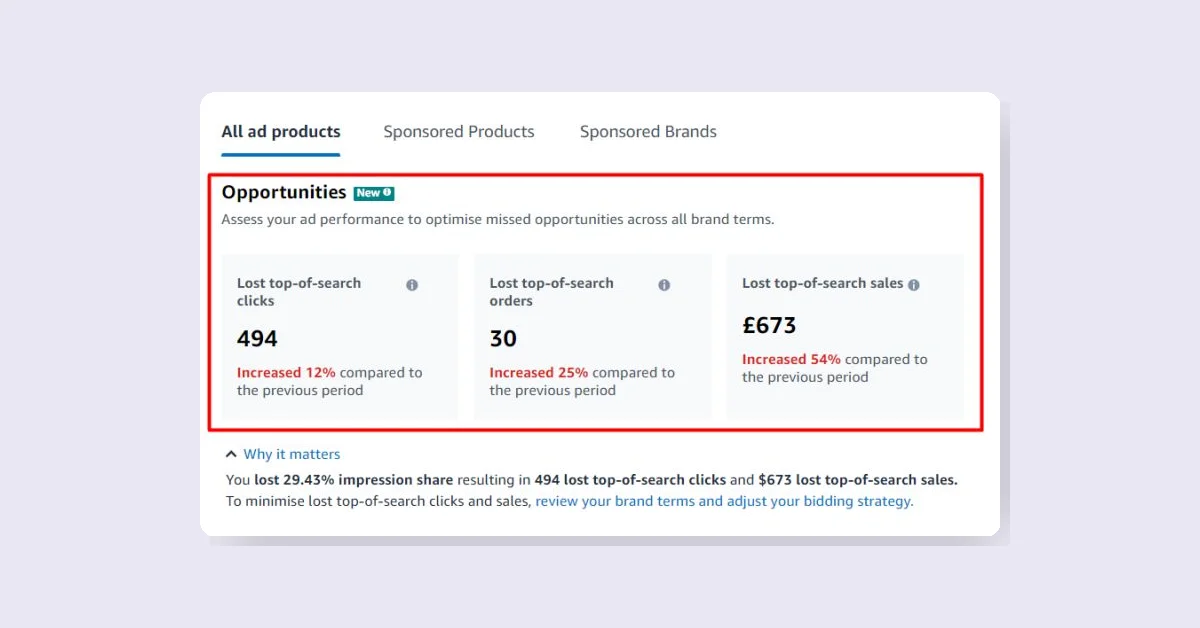Toggle the Why it matters disclosure arrow
Viewport: 1200px width, 628px height.
coord(231,453)
